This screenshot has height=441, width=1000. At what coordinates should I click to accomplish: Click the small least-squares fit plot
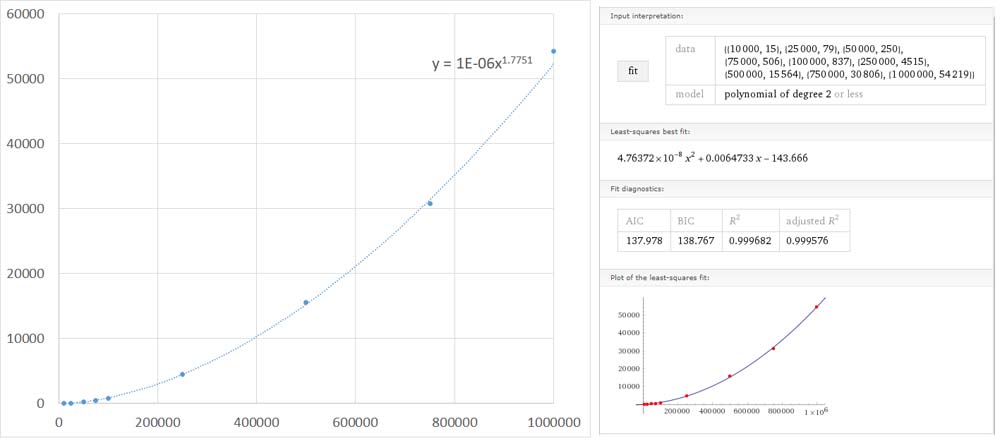click(723, 357)
